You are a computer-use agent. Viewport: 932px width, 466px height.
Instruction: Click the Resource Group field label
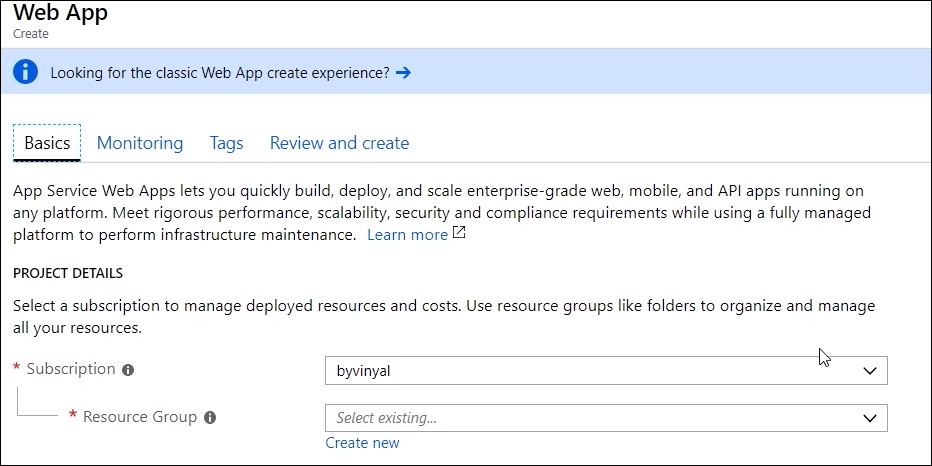click(140, 417)
